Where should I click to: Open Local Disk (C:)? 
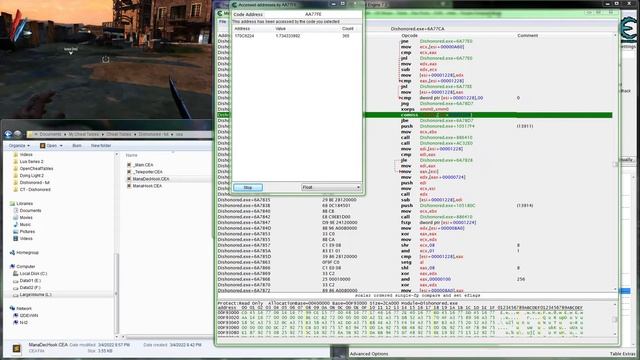pyautogui.click(x=33, y=273)
